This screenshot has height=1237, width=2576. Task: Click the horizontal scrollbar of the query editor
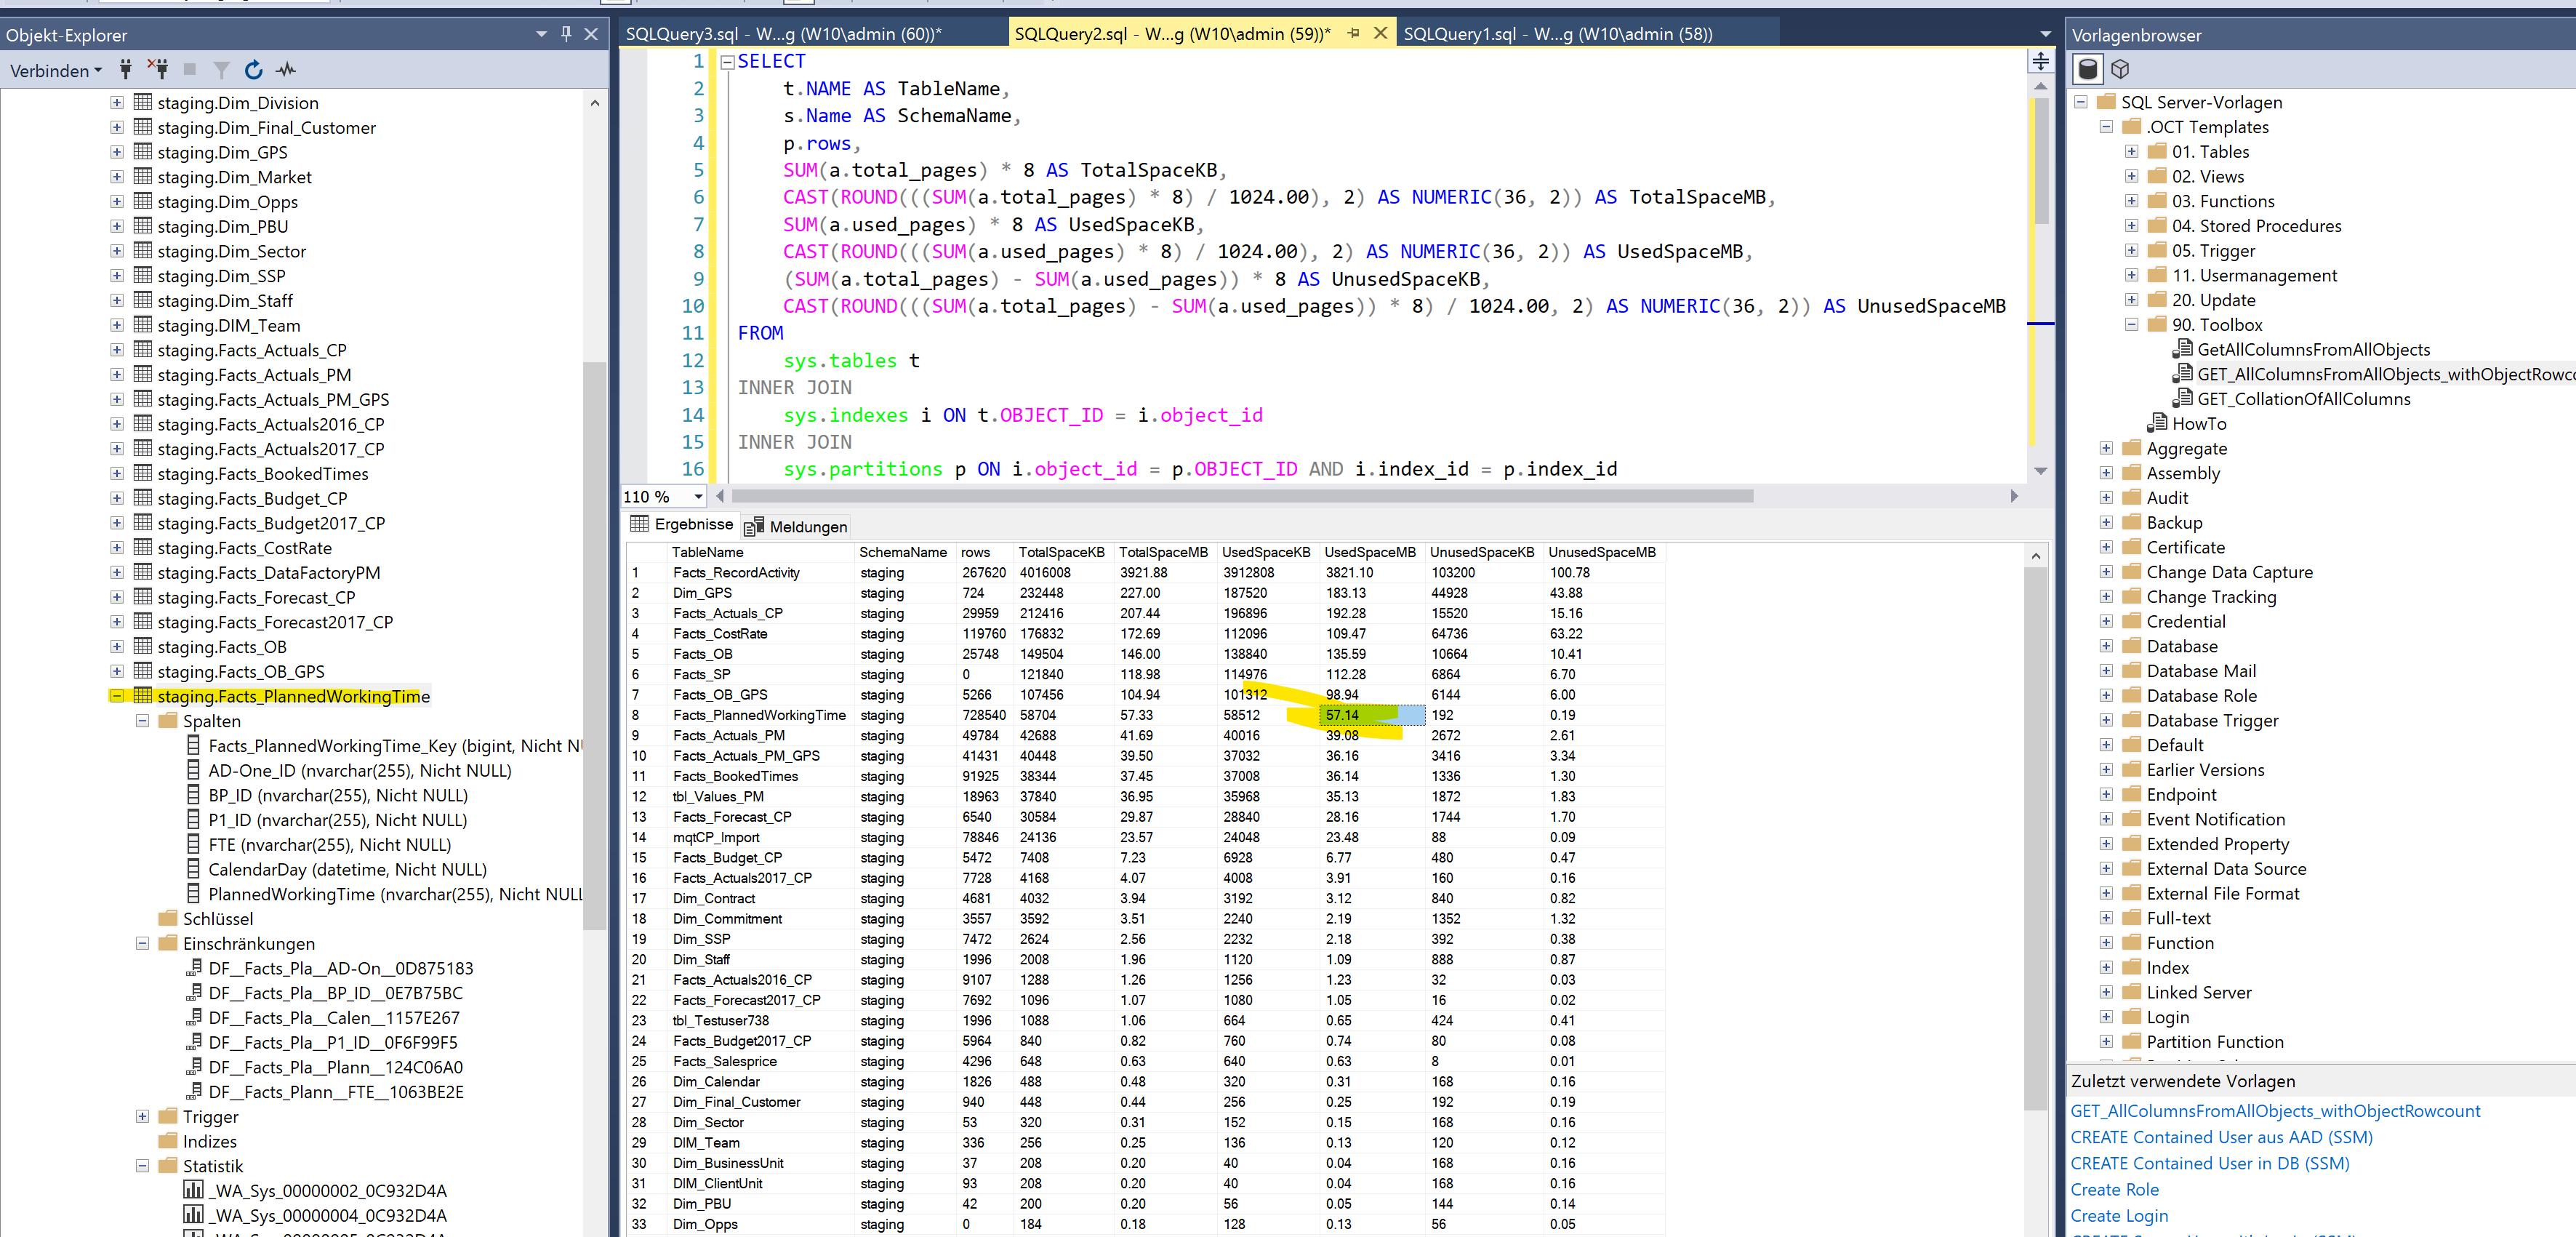click(x=1240, y=496)
